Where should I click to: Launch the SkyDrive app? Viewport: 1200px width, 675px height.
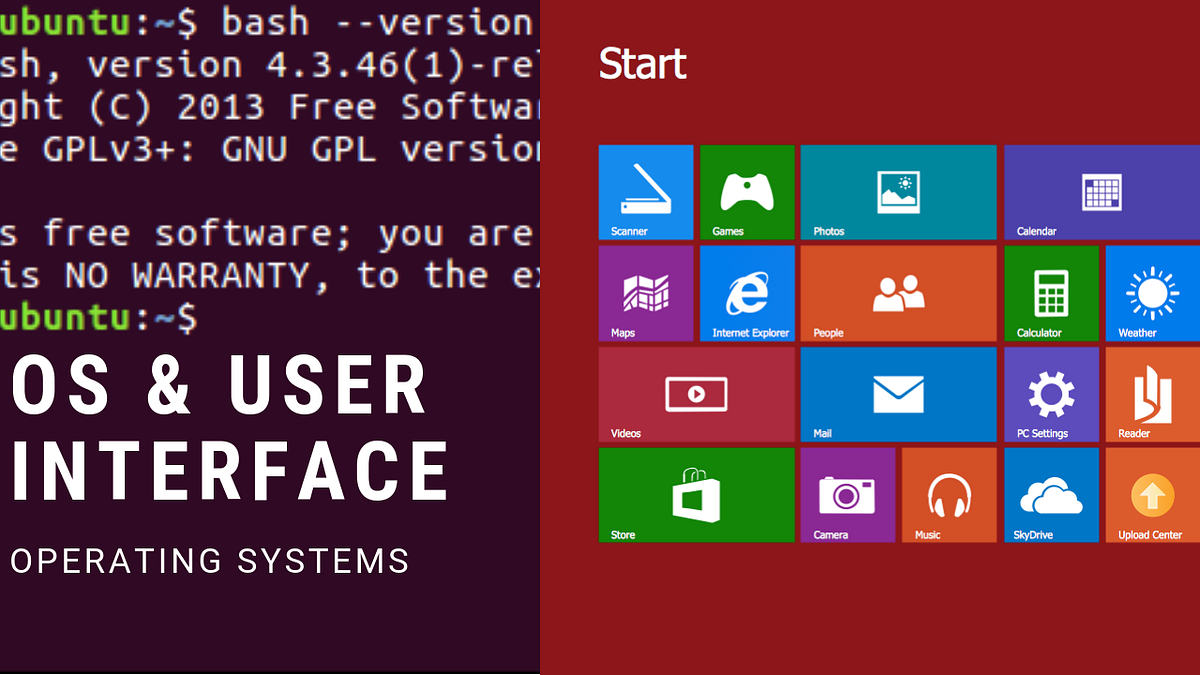(x=1051, y=495)
